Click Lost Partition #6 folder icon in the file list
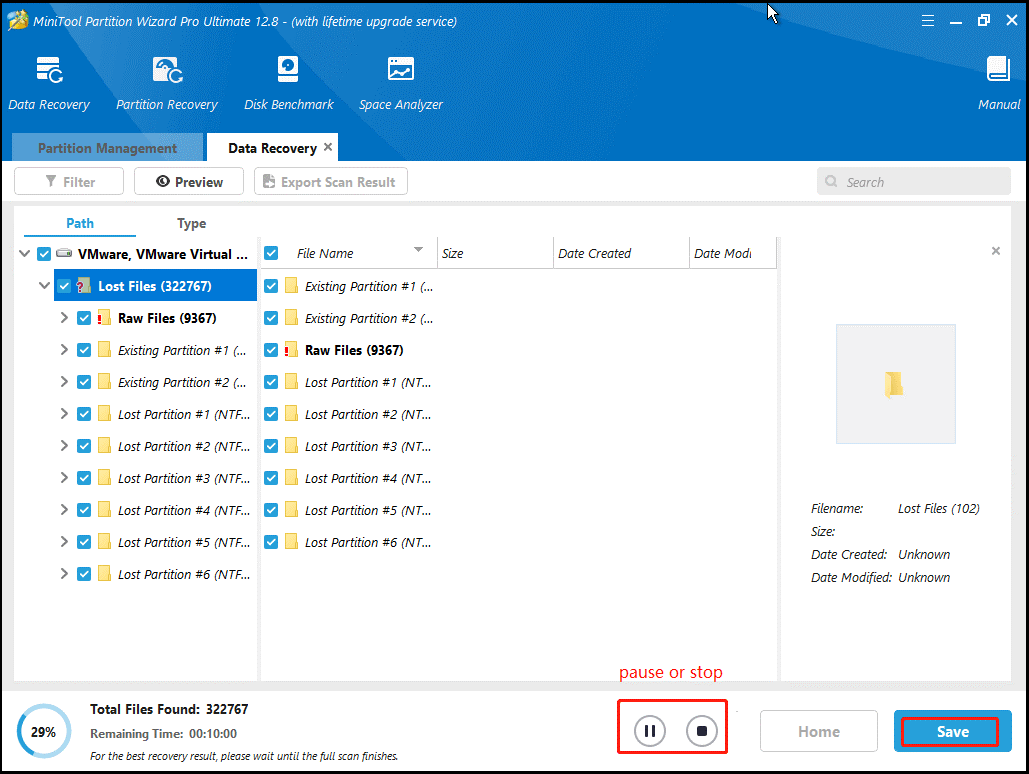The width and height of the screenshot is (1029, 774). 291,542
